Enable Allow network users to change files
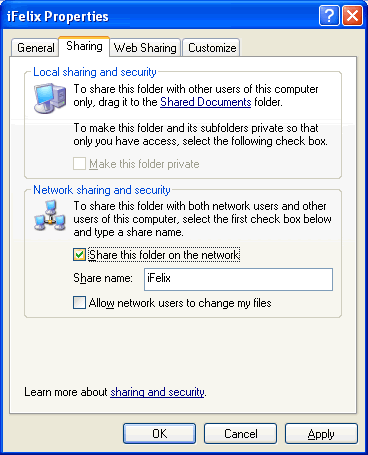Image resolution: width=368 pixels, height=455 pixels. [79, 303]
